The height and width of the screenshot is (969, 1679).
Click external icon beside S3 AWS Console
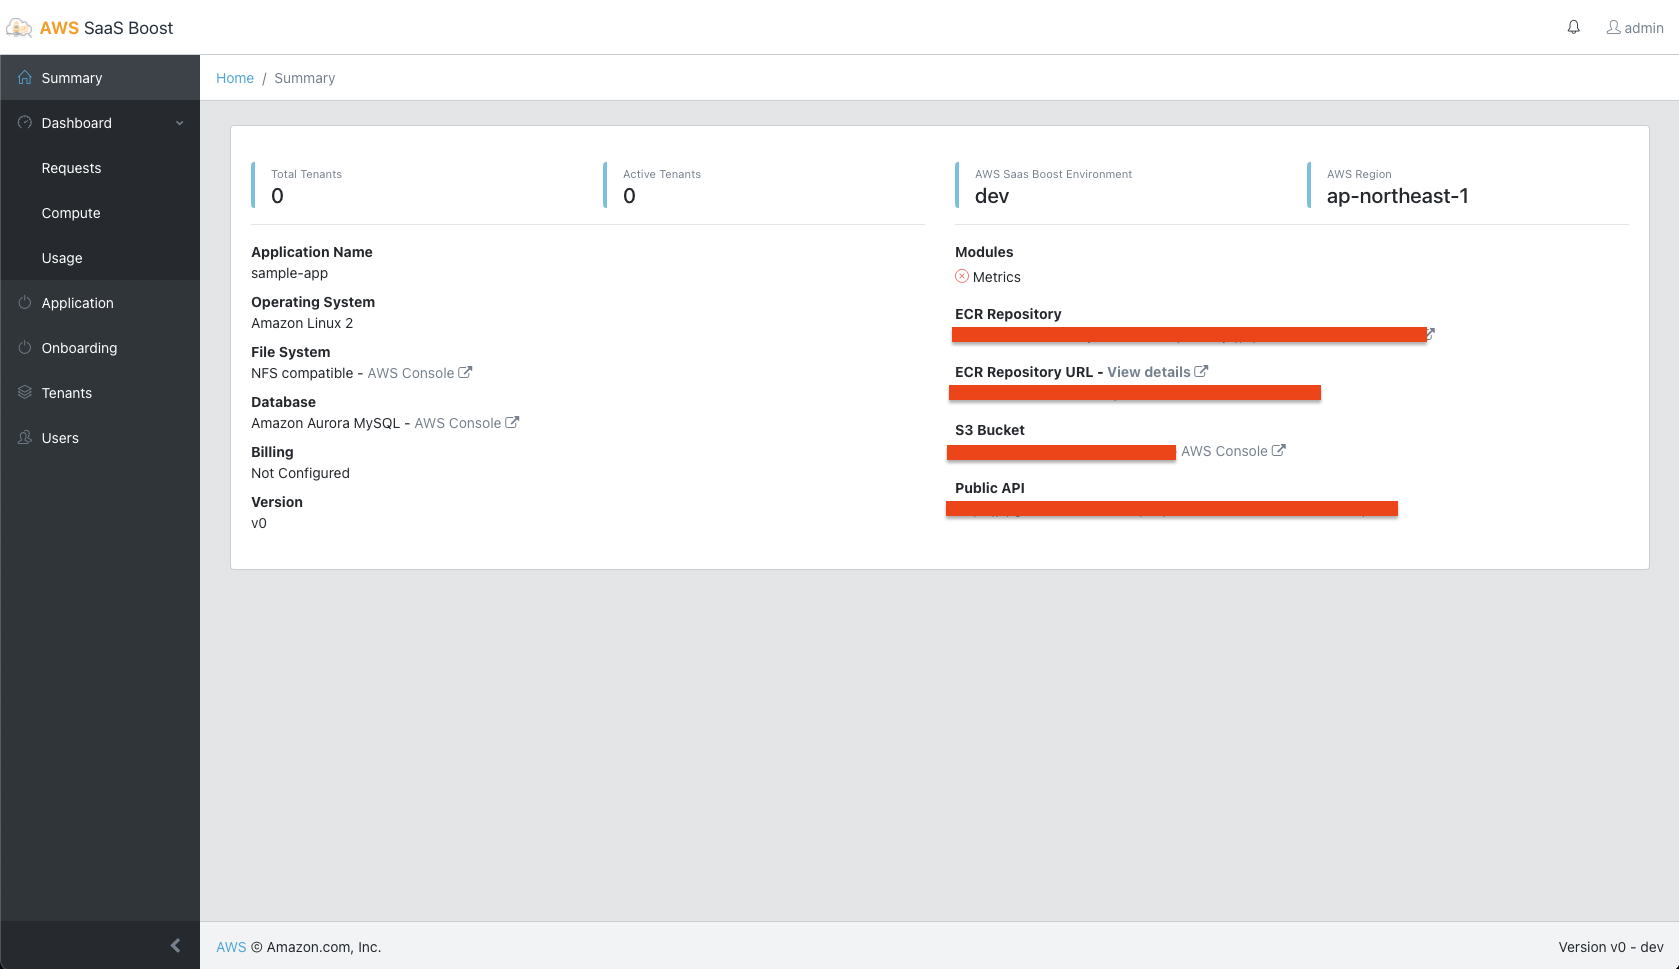pyautogui.click(x=1278, y=450)
